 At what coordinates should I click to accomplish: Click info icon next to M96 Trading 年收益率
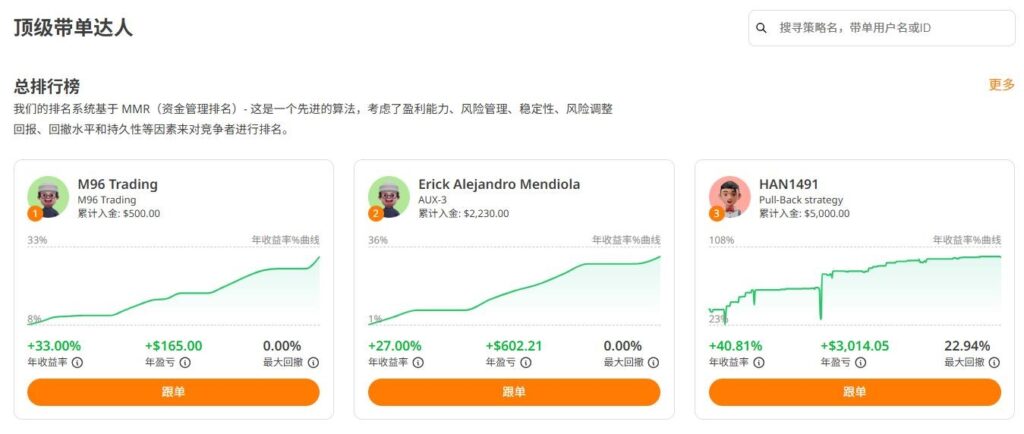pyautogui.click(x=77, y=362)
